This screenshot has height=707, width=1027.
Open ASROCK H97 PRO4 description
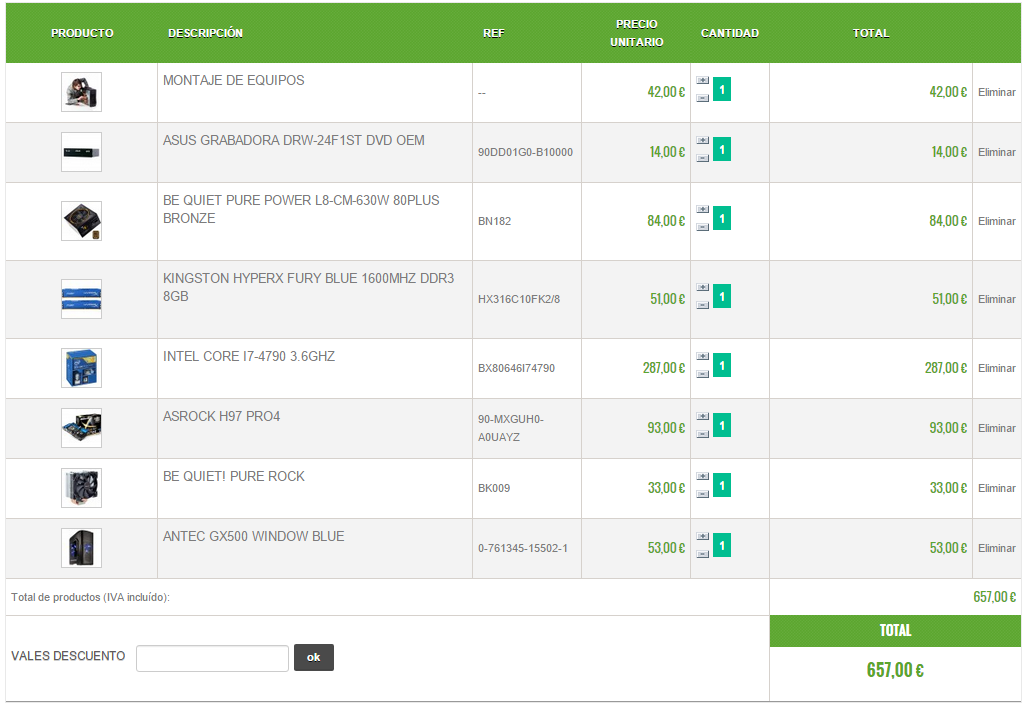[221, 417]
